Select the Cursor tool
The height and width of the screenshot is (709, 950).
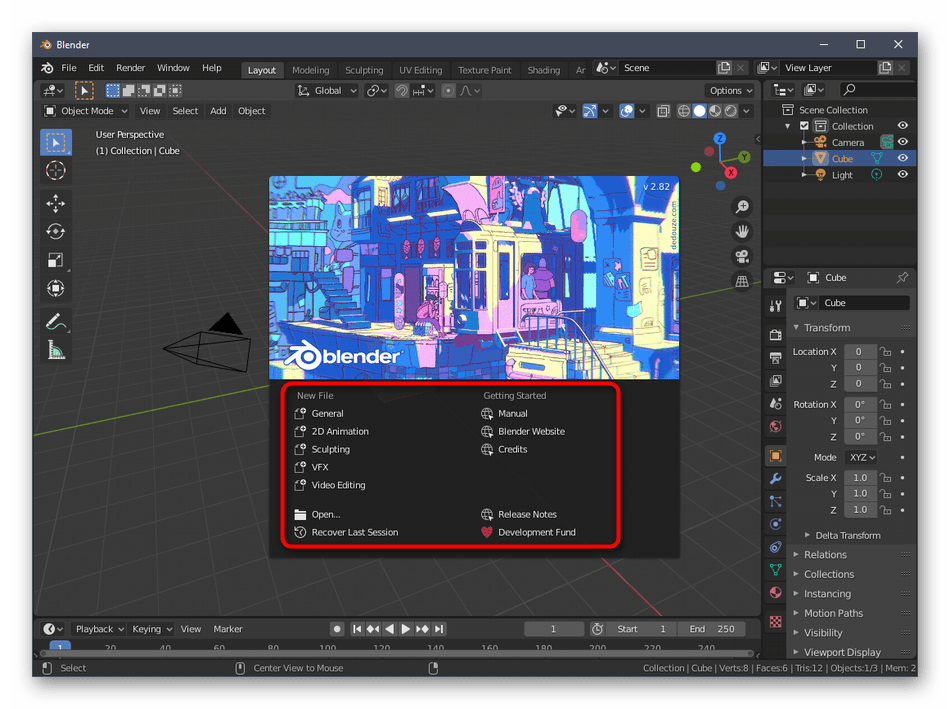56,171
